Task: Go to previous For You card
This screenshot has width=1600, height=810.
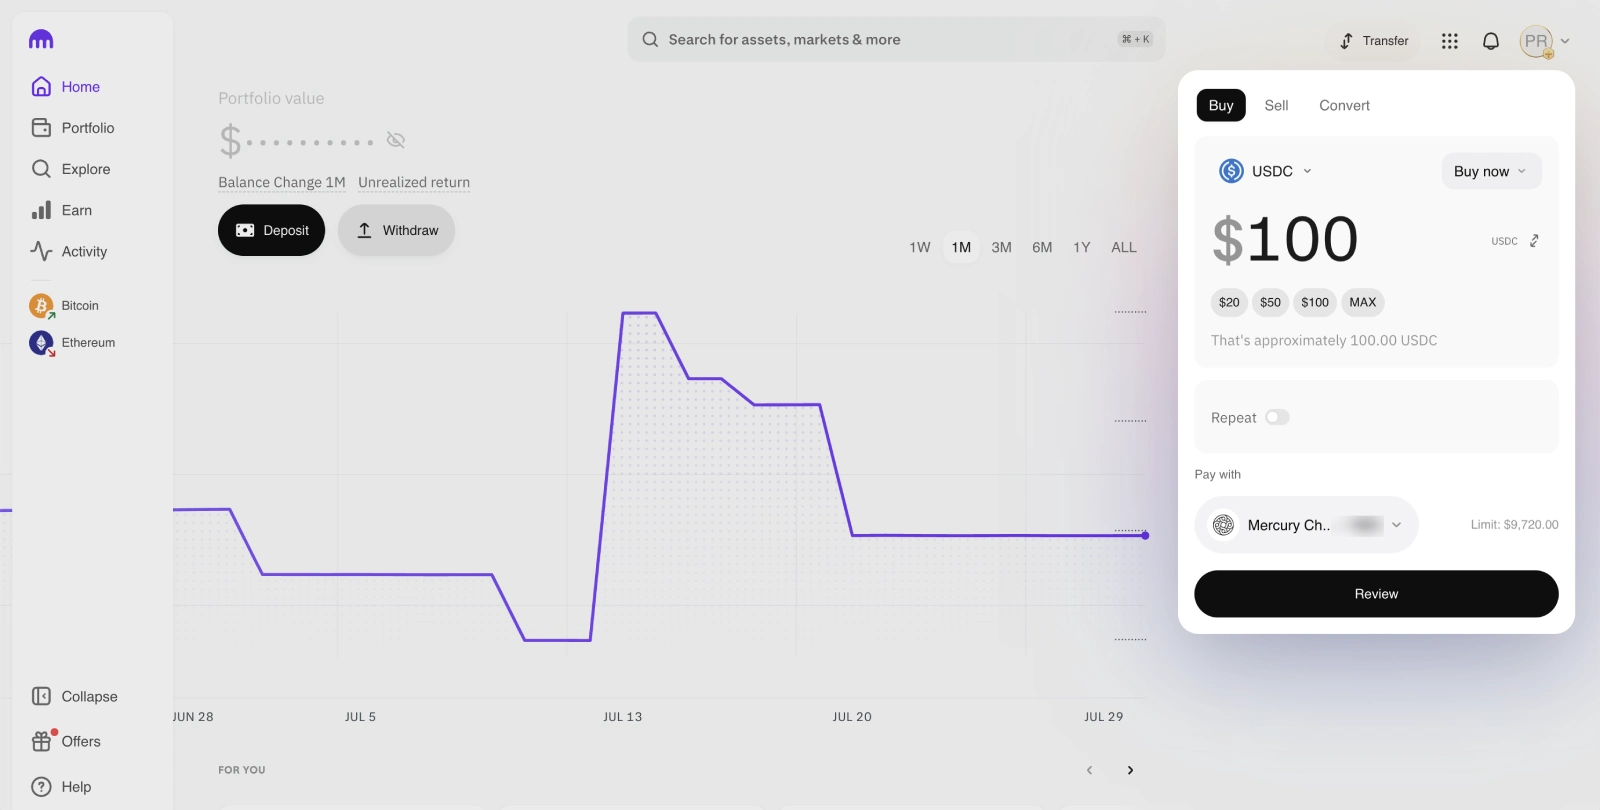Action: (1089, 770)
